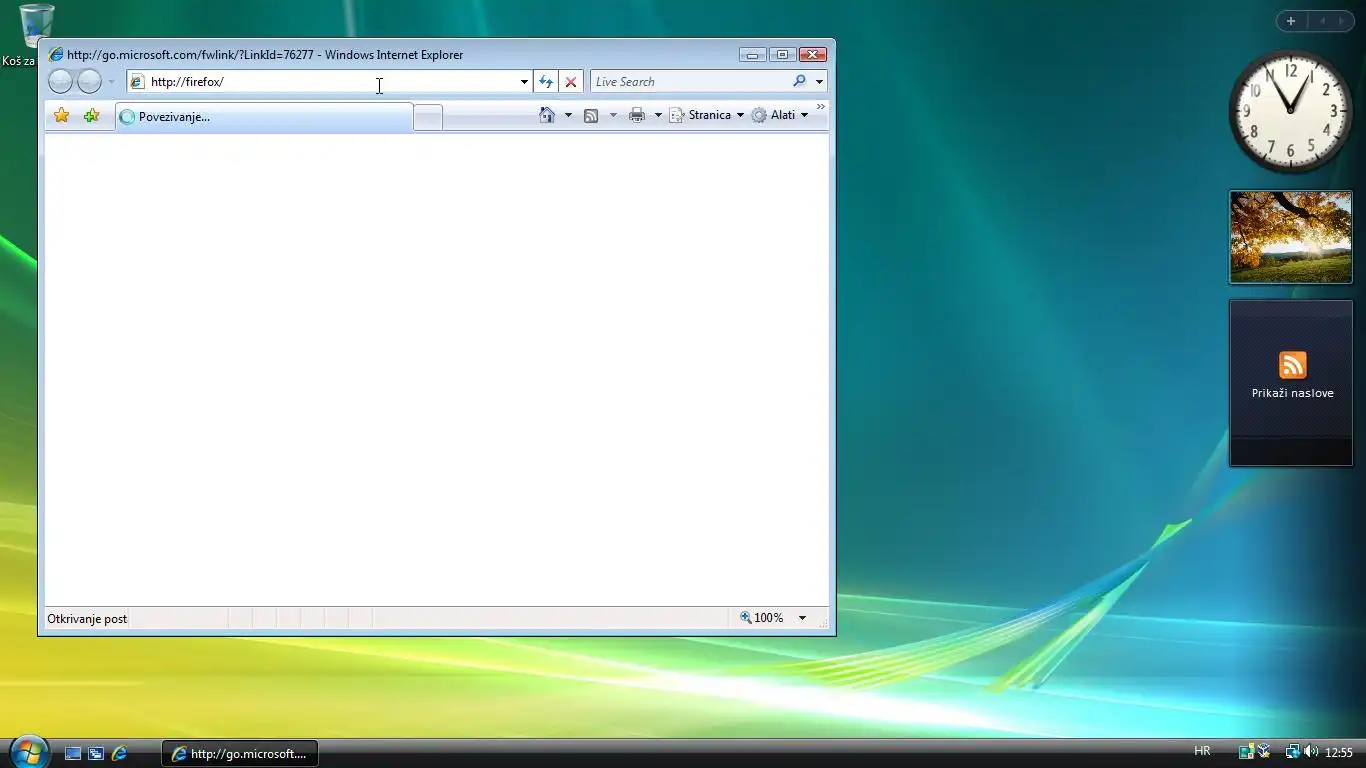The height and width of the screenshot is (768, 1366).
Task: Click the Home page icon
Action: tap(546, 115)
